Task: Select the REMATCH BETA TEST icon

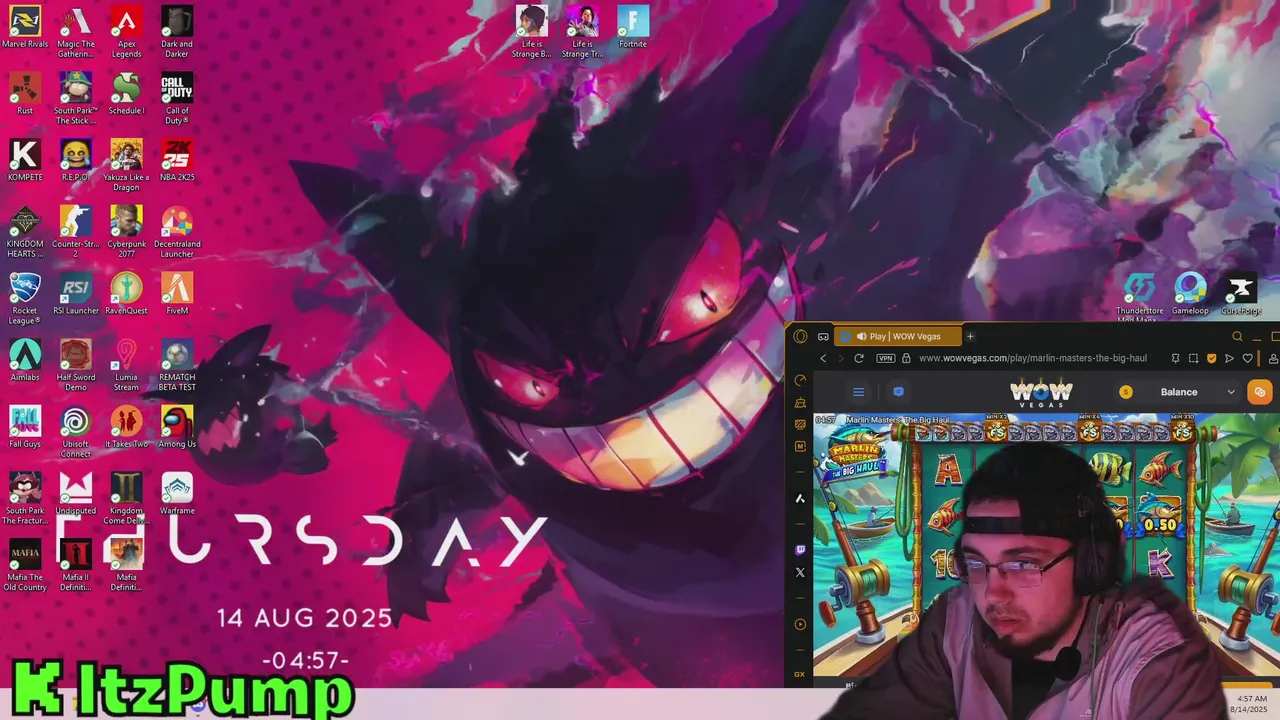Action: 177,365
